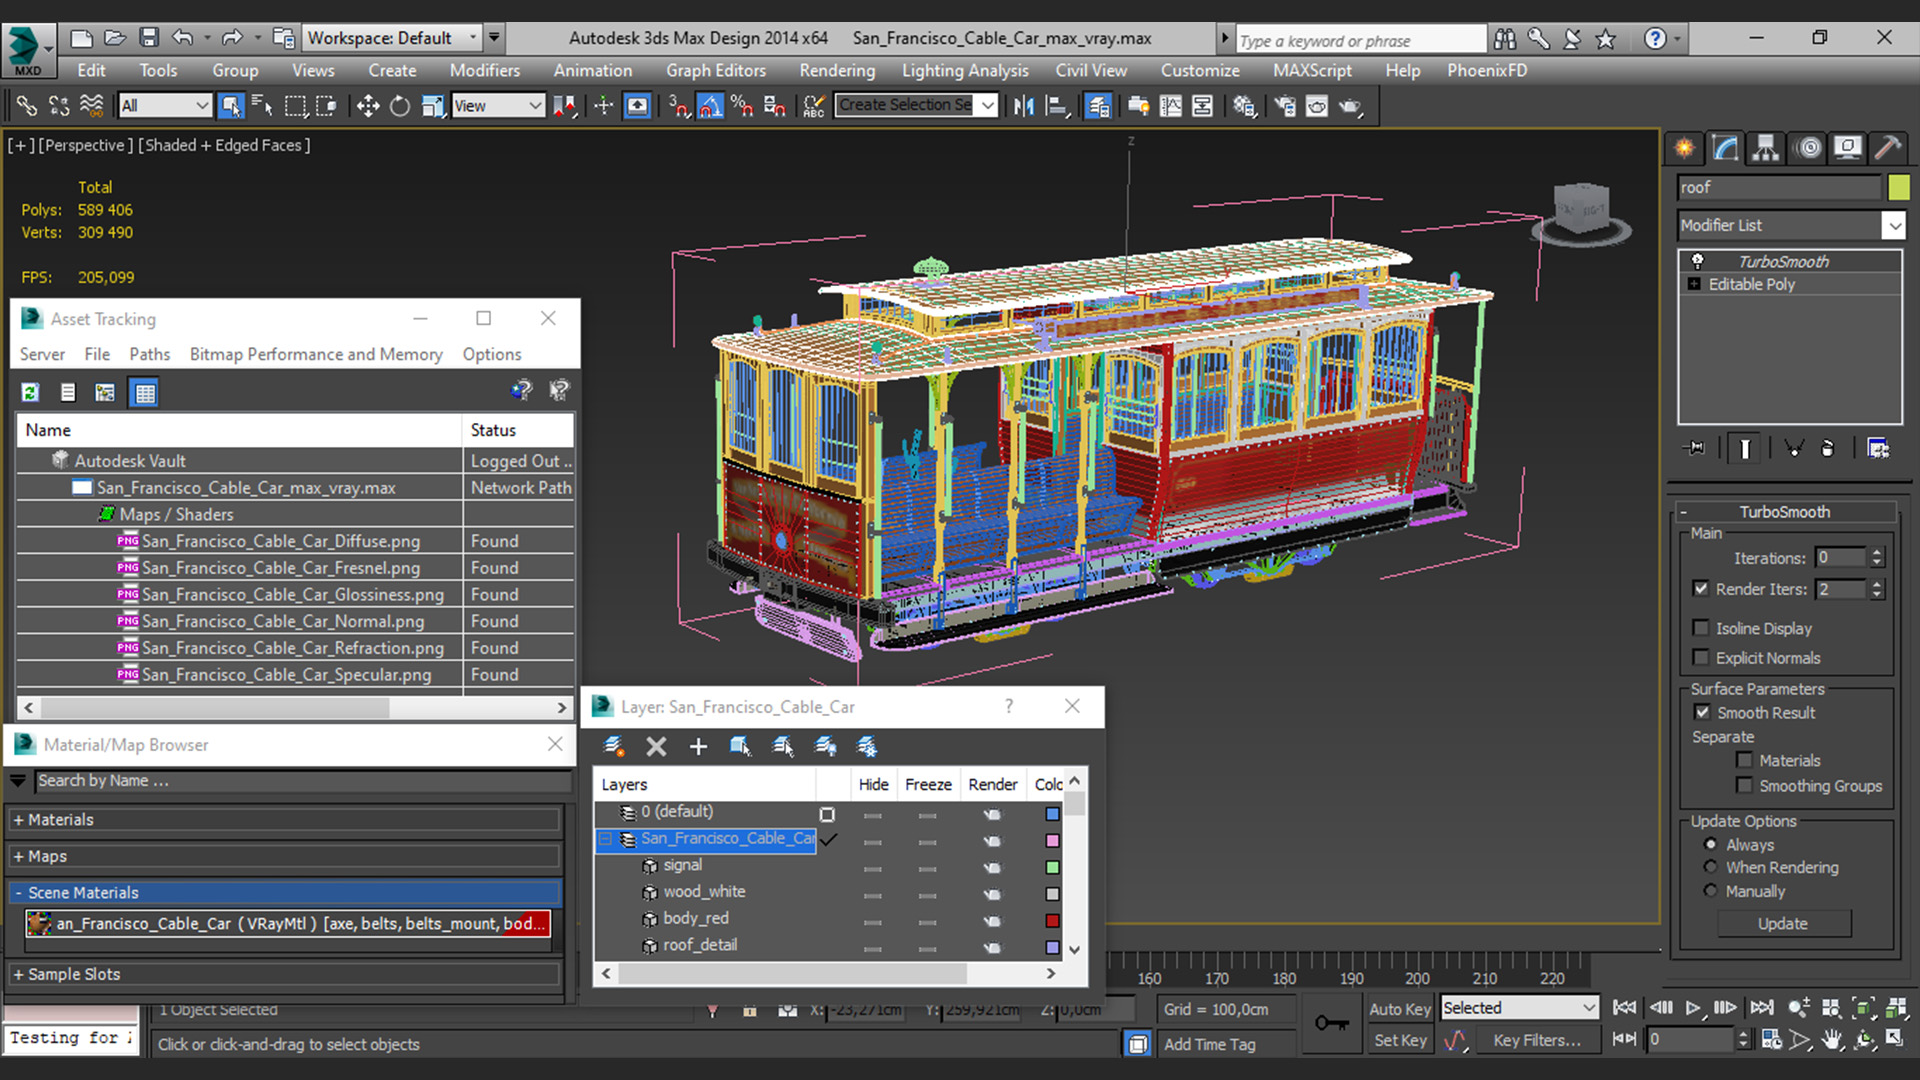Viewport: 1920px width, 1080px height.
Task: Toggle TurboSmooth modifier lightbulb on/off
Action: 1697,261
